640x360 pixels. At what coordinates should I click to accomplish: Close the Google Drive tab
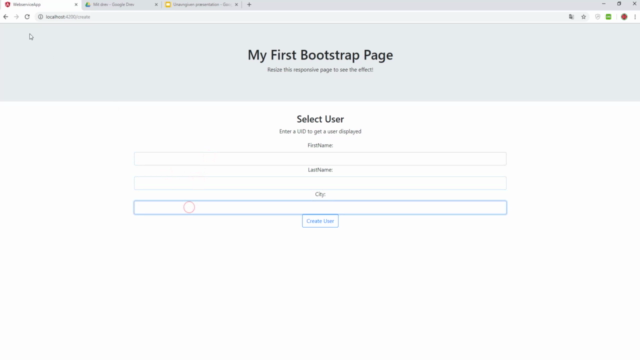[156, 4]
